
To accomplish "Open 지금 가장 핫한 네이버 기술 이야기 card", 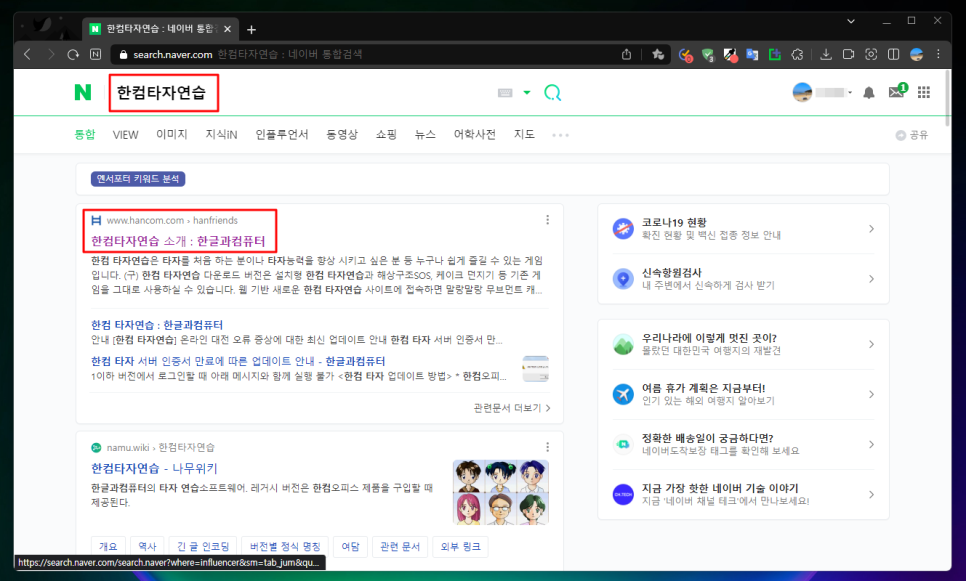I will click(744, 494).
